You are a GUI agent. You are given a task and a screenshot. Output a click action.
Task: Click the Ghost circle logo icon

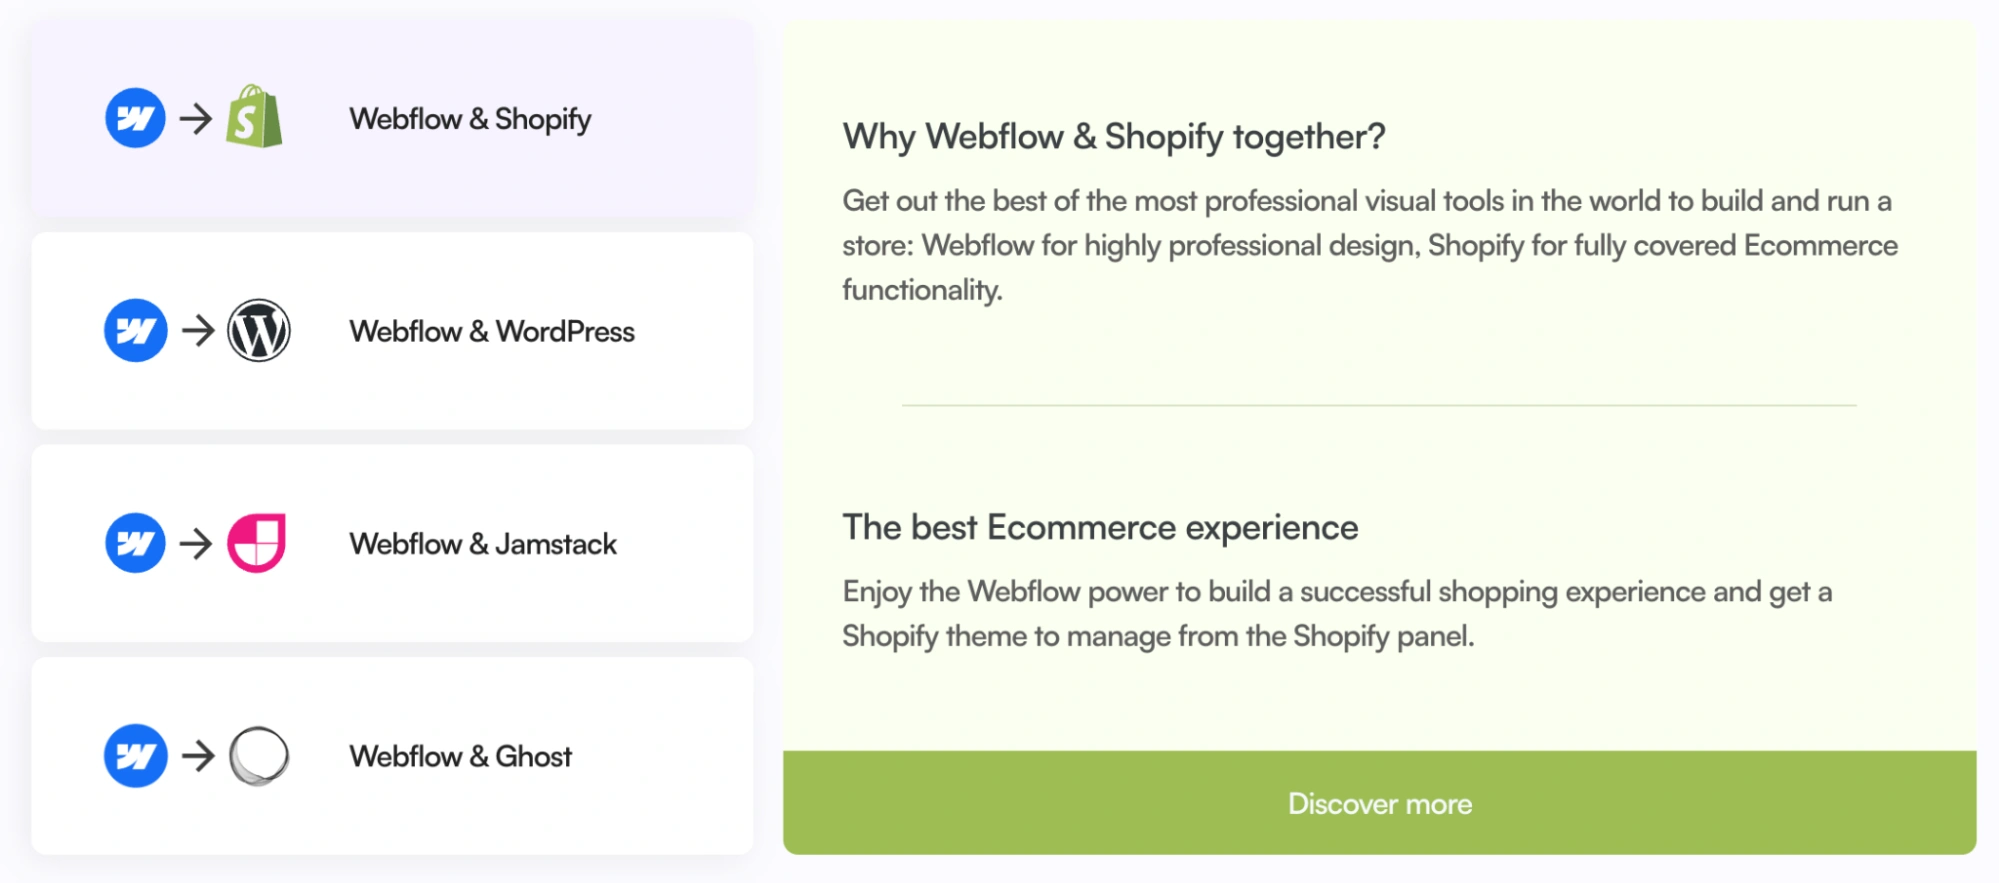(259, 755)
